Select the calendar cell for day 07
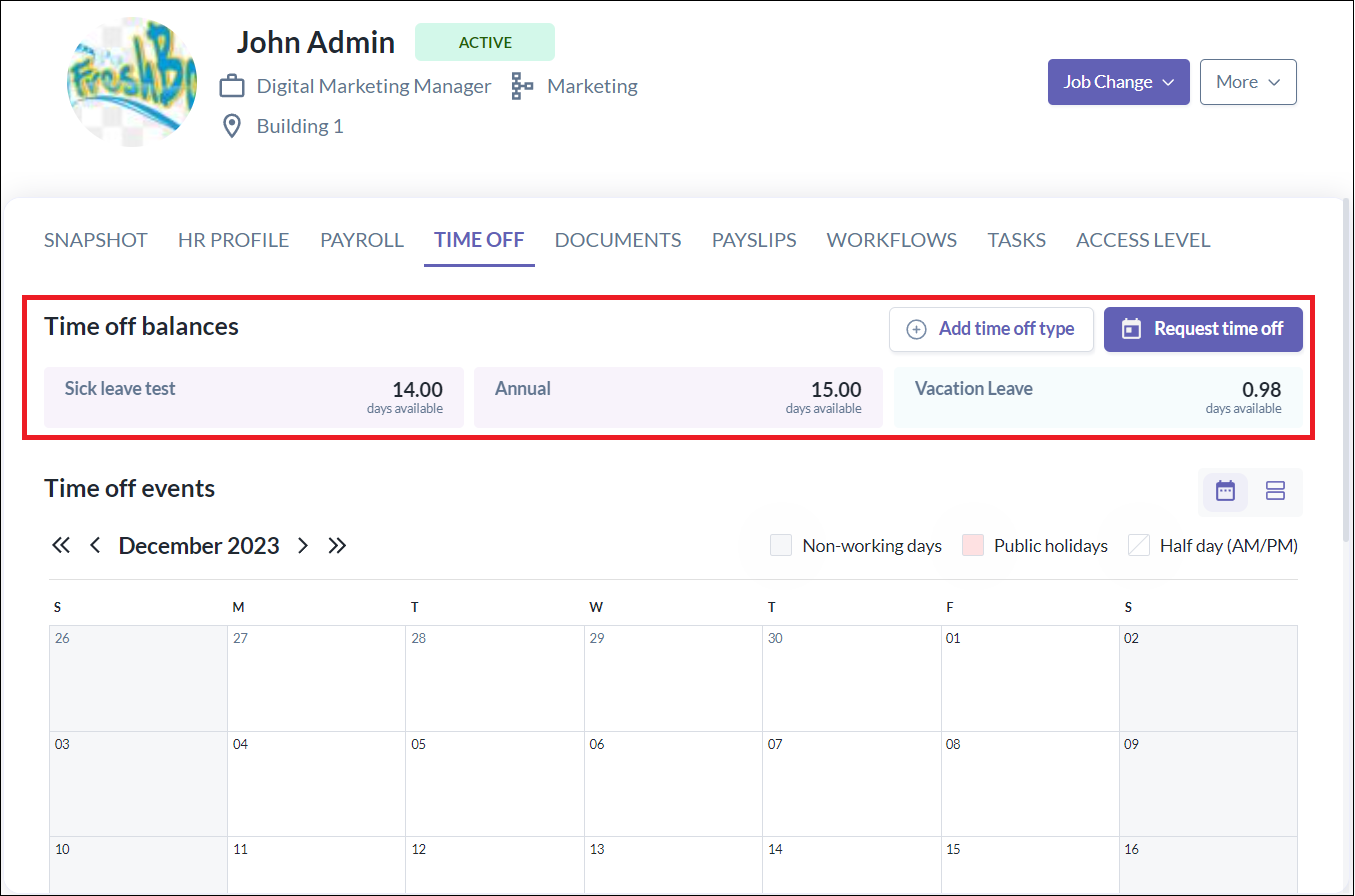The width and height of the screenshot is (1355, 896). pos(851,784)
